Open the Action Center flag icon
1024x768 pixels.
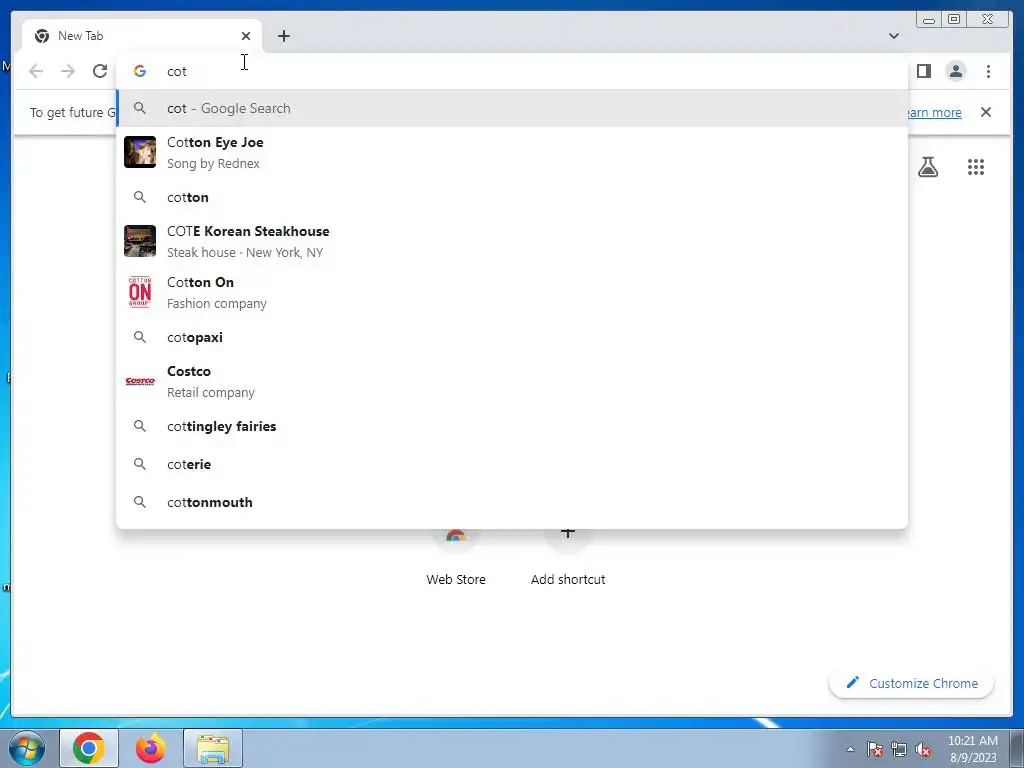pyautogui.click(x=875, y=749)
